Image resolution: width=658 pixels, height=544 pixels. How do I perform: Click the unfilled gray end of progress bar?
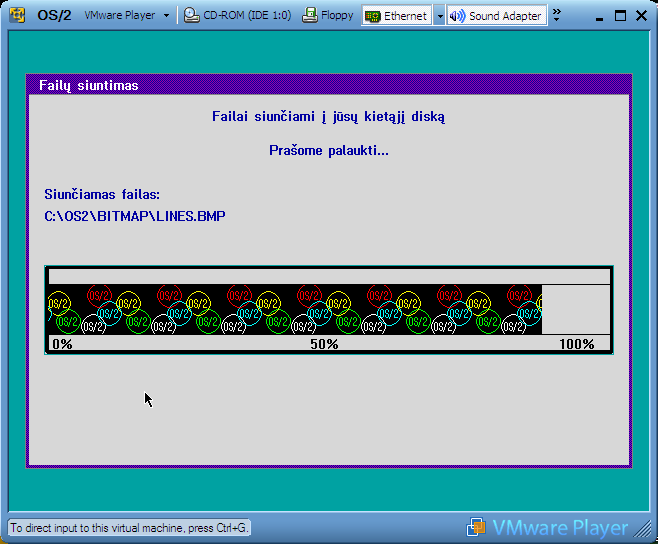576,310
